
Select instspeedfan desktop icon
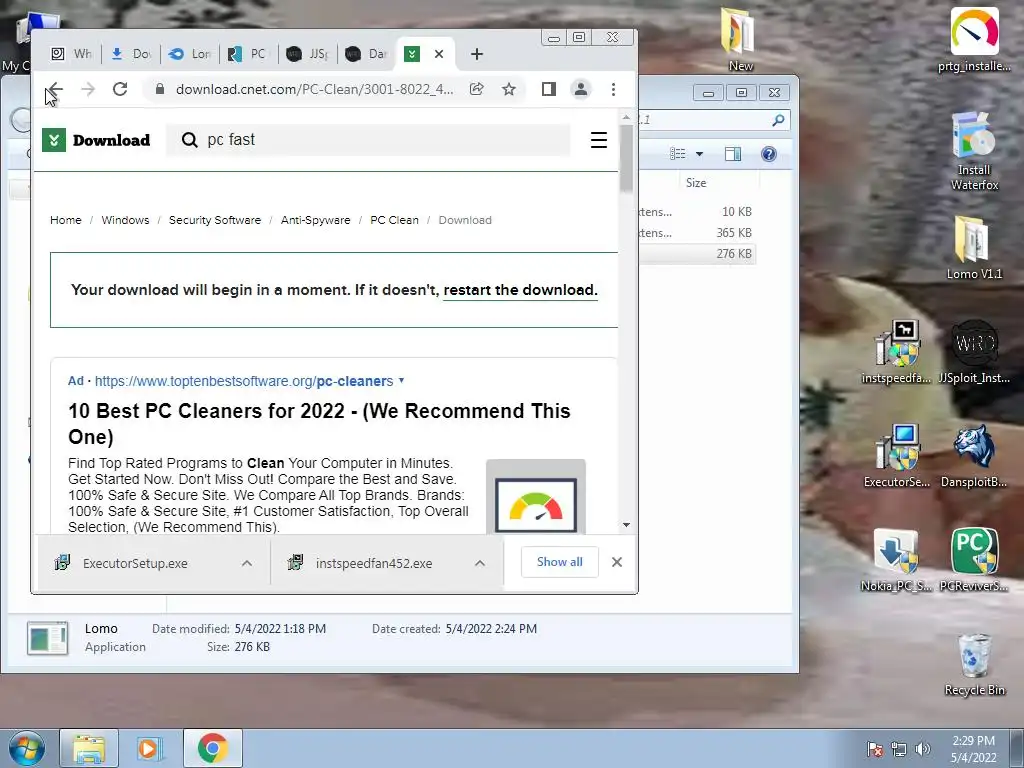click(897, 353)
